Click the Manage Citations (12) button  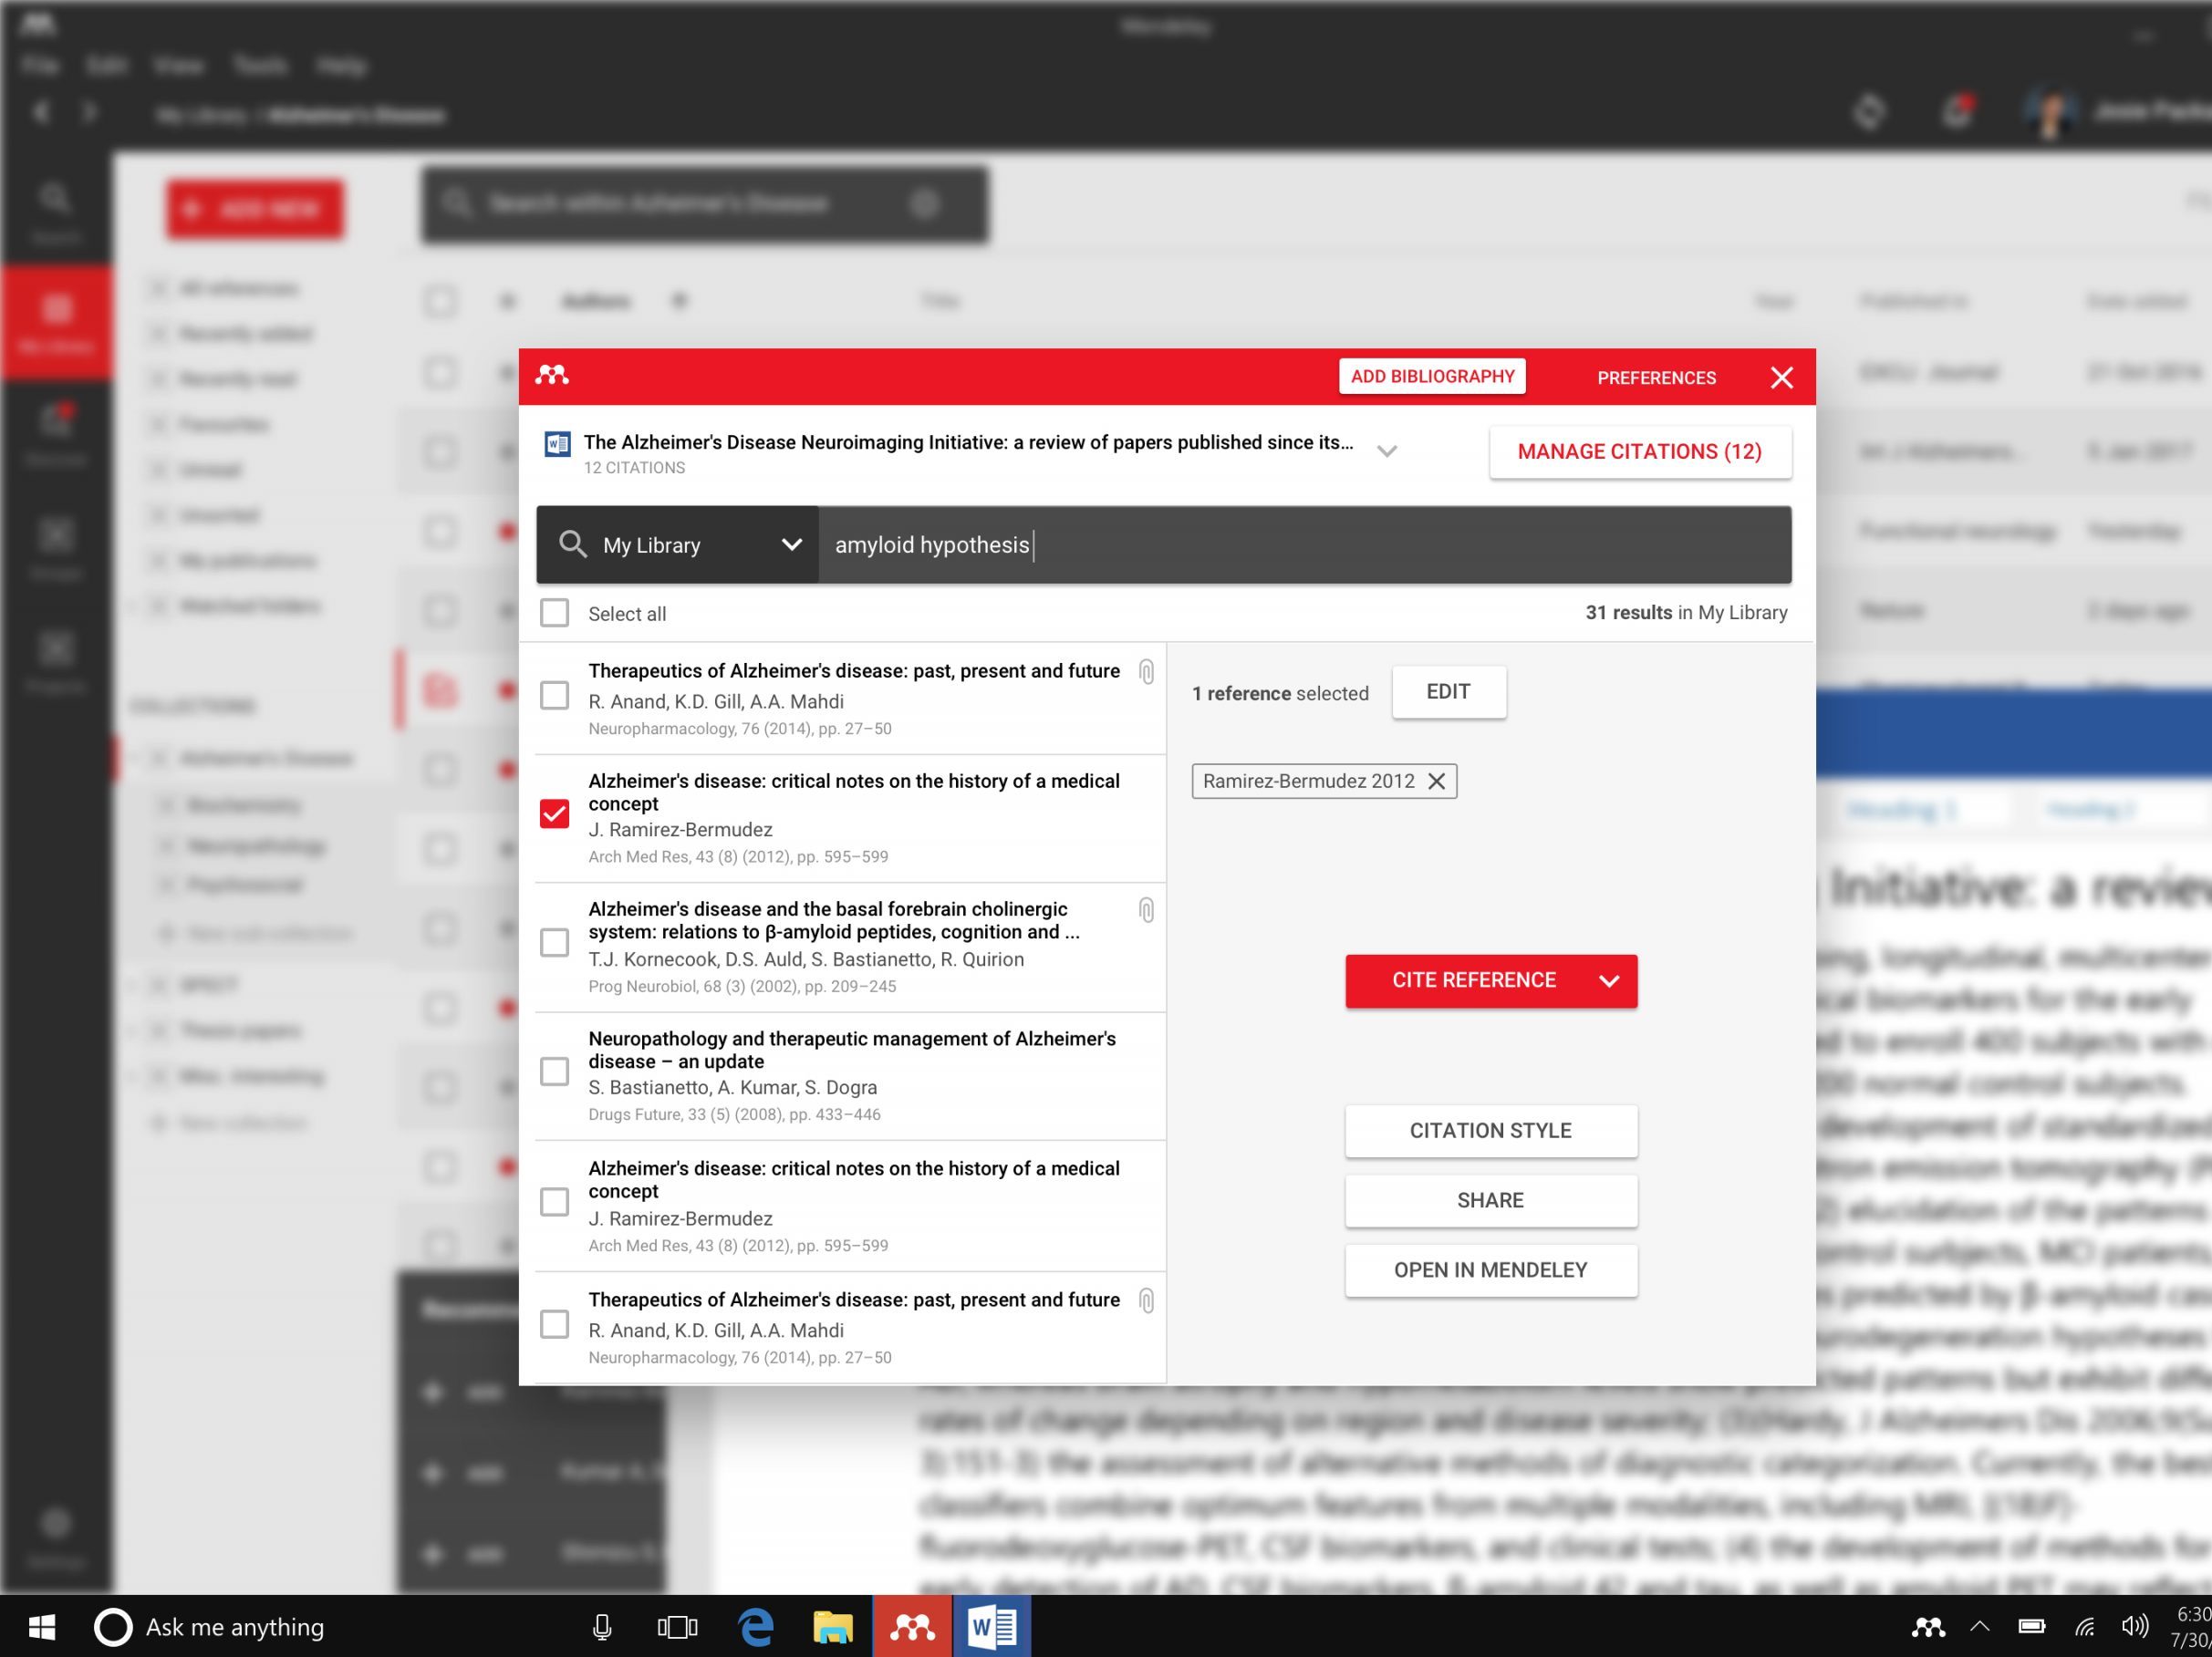(1639, 452)
